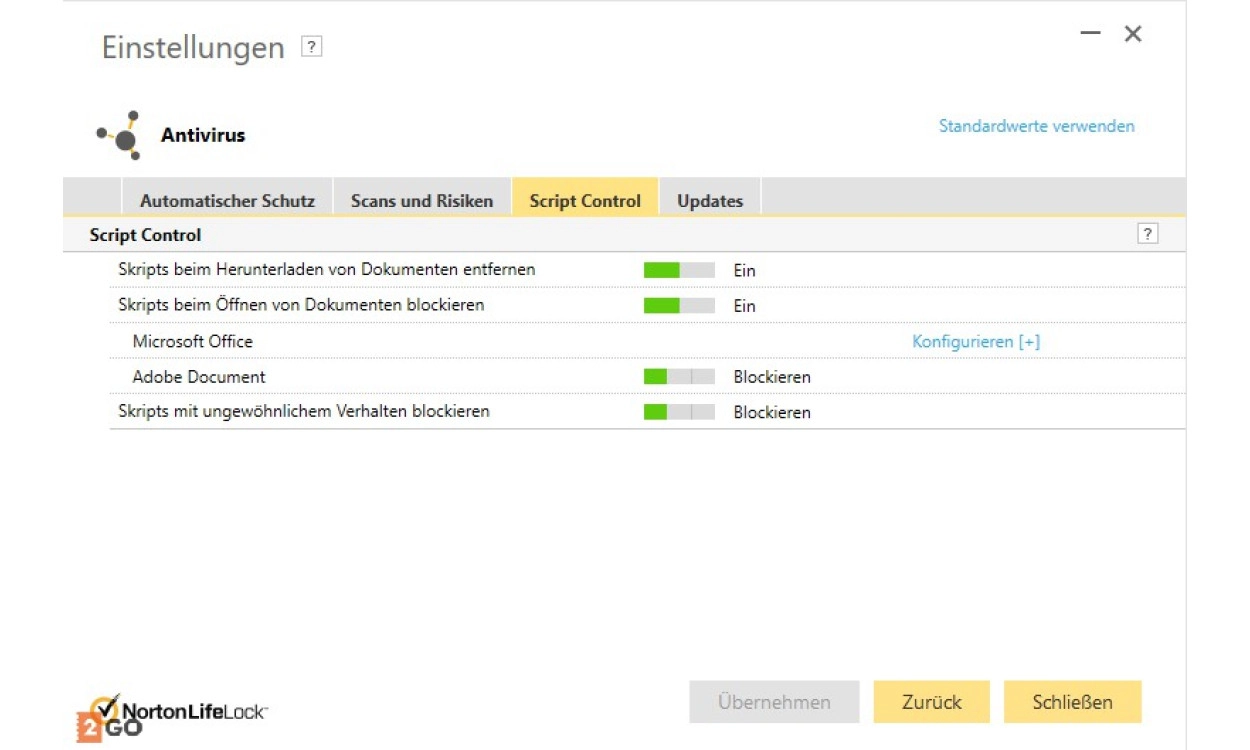
Task: Click the Schließen button
Action: (1072, 702)
